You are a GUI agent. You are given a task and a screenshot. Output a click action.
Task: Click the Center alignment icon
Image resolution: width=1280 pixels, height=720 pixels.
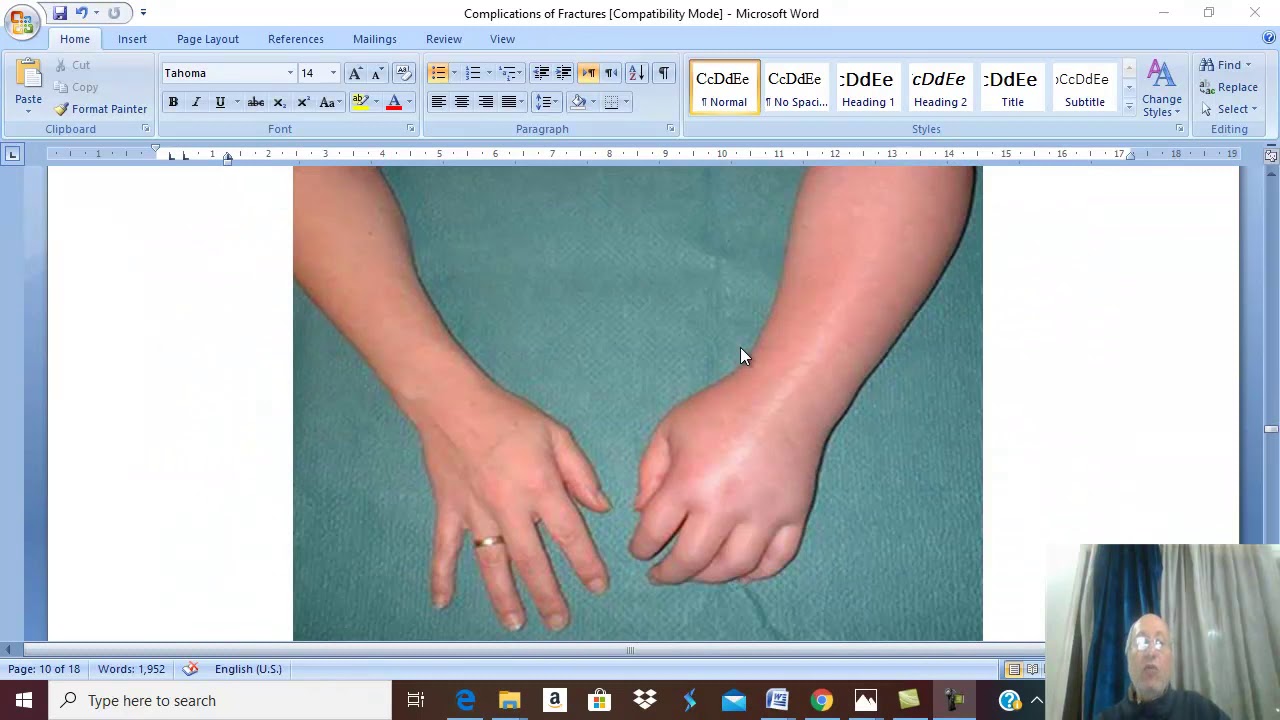click(462, 102)
